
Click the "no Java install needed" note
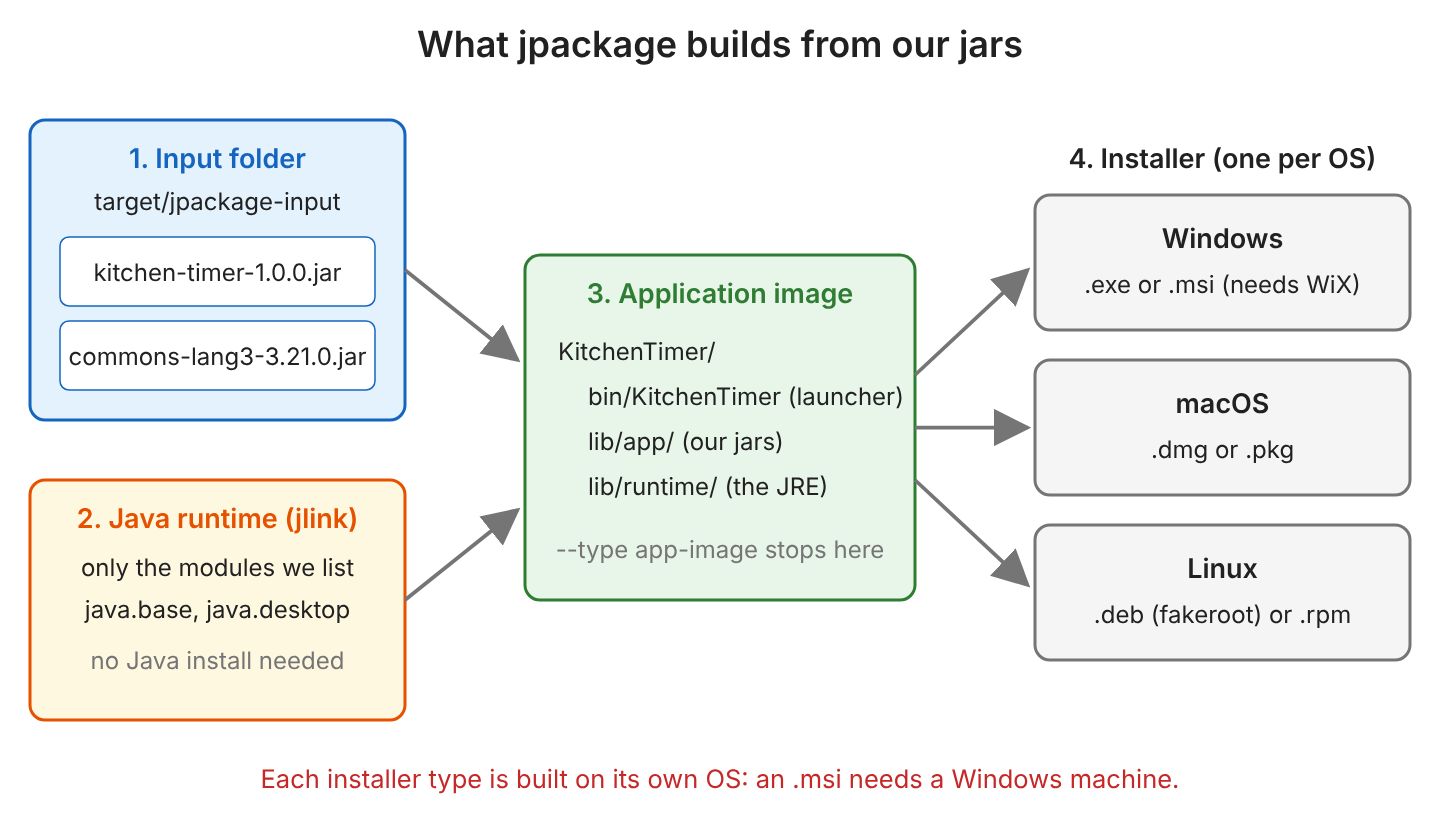(x=217, y=660)
